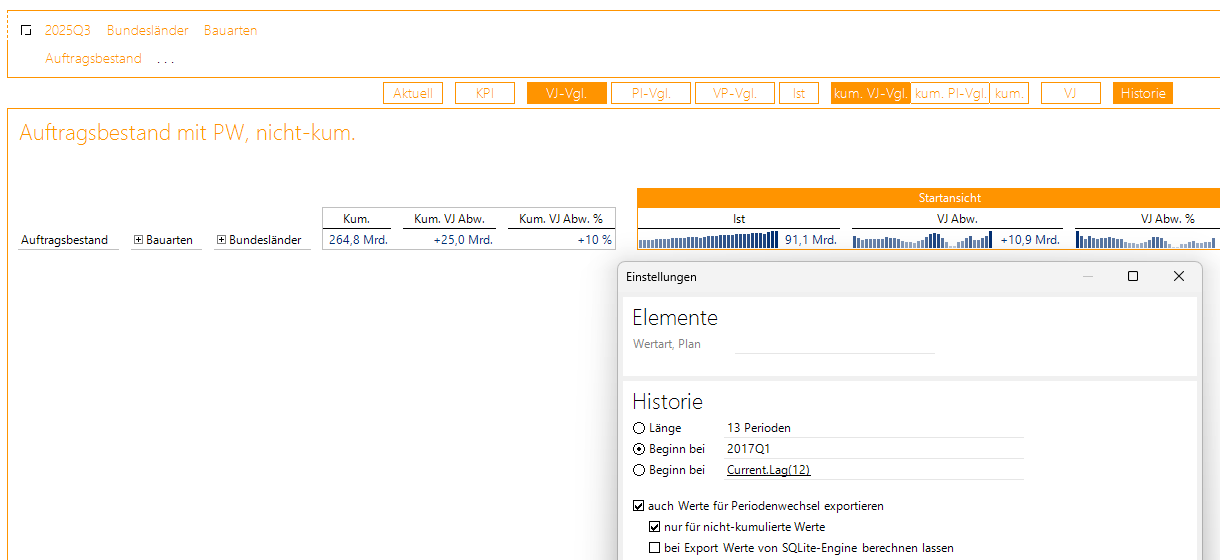1220x560 pixels.
Task: Toggle 'nur für nicht-kumulierte Werte' checkbox
Action: (x=655, y=527)
